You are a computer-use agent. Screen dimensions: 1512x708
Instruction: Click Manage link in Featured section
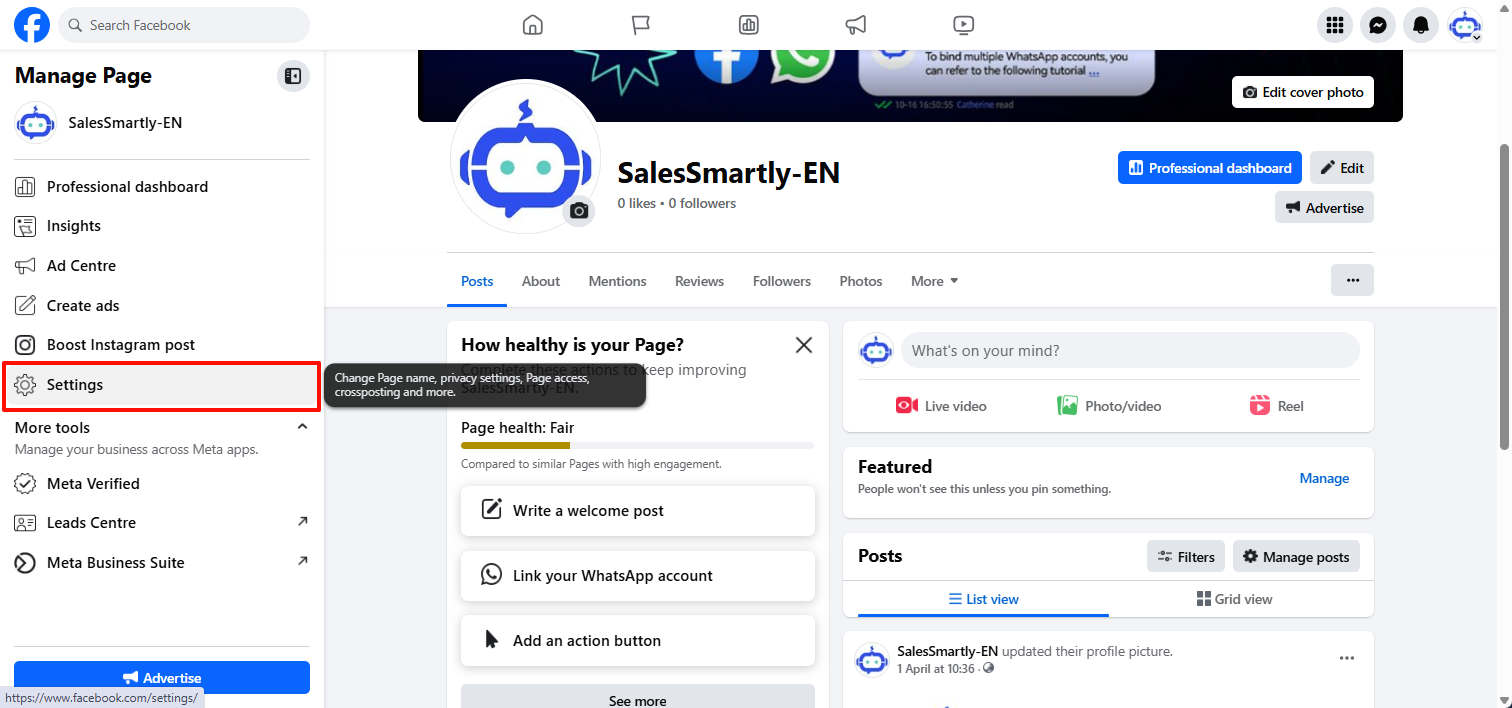click(x=1324, y=478)
